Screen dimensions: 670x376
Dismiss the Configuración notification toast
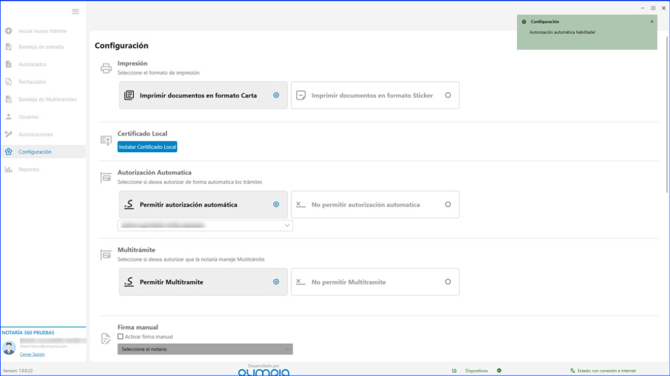click(652, 21)
